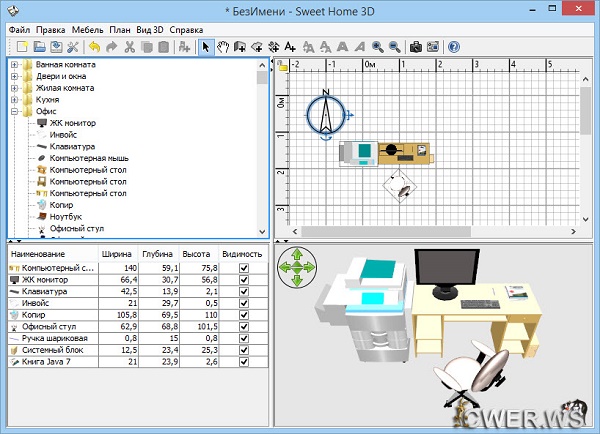Click the Cut scissors icon
Viewport: 600px width, 434px height.
point(130,46)
